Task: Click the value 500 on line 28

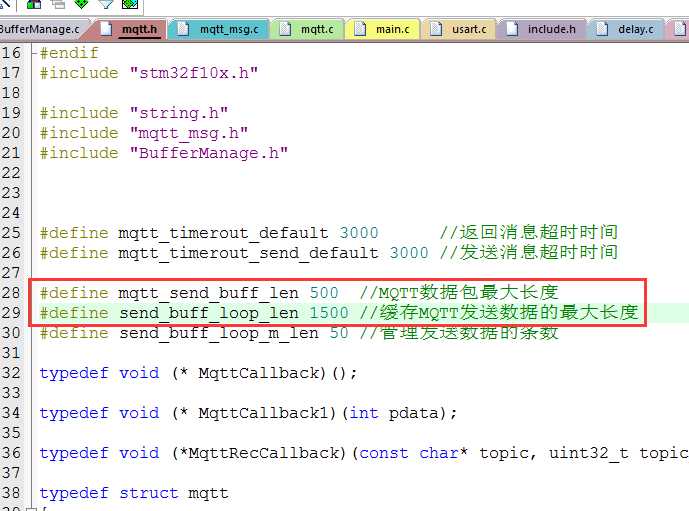Action: (x=324, y=293)
